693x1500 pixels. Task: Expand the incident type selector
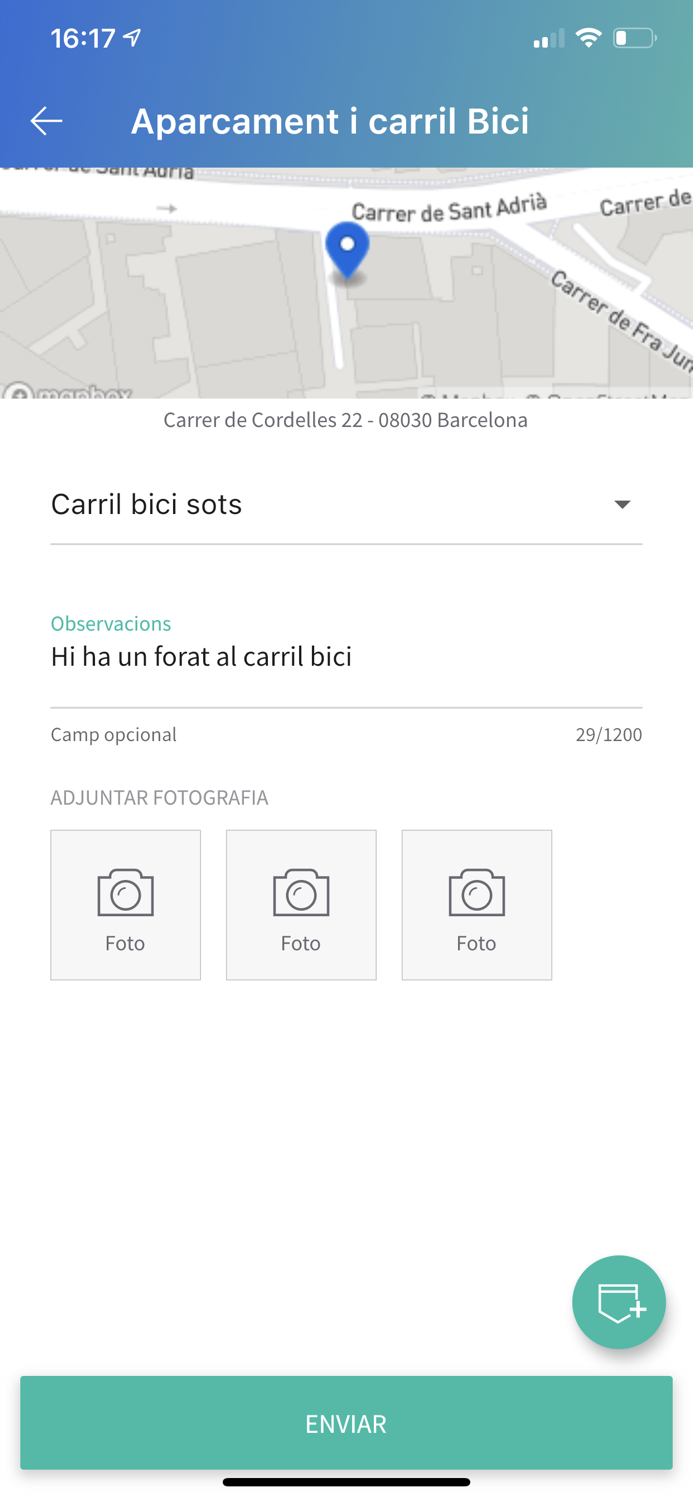tap(346, 504)
